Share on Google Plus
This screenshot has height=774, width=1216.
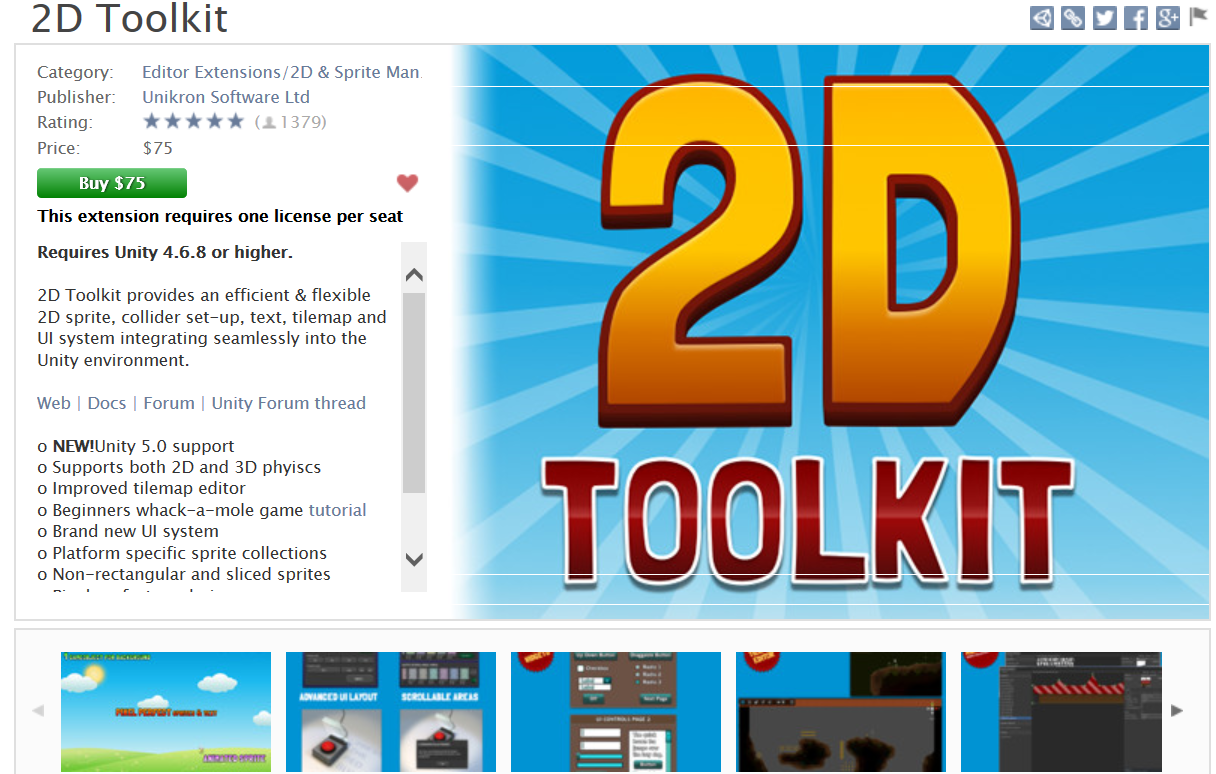pos(1168,18)
